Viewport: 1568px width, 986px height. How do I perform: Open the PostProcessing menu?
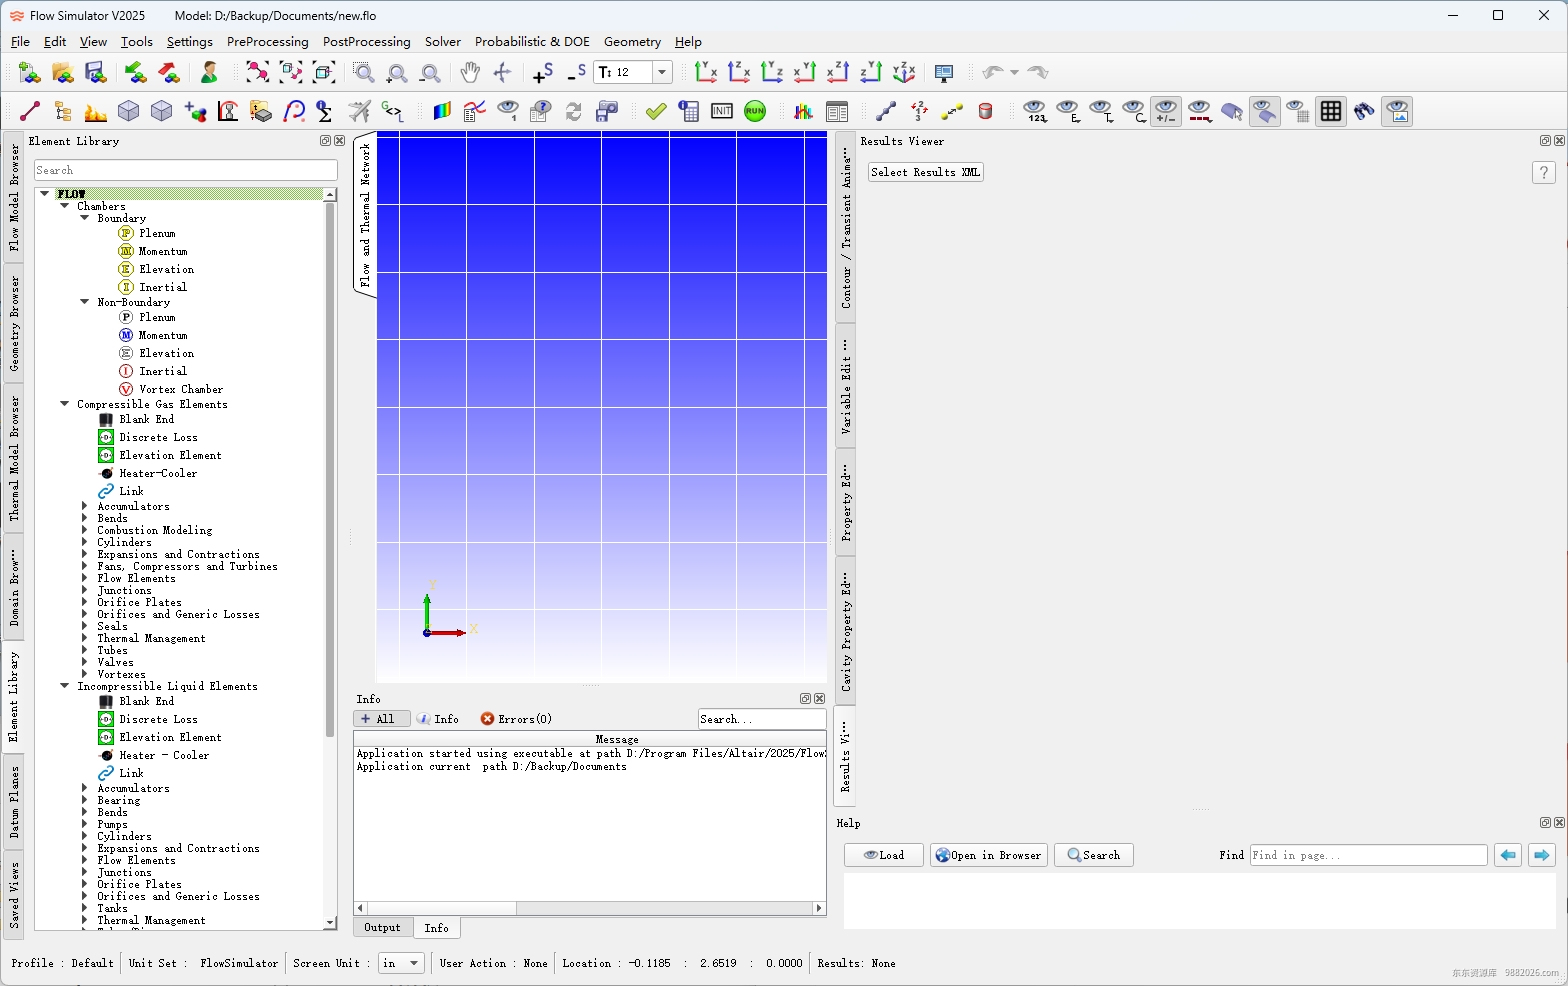click(x=366, y=42)
